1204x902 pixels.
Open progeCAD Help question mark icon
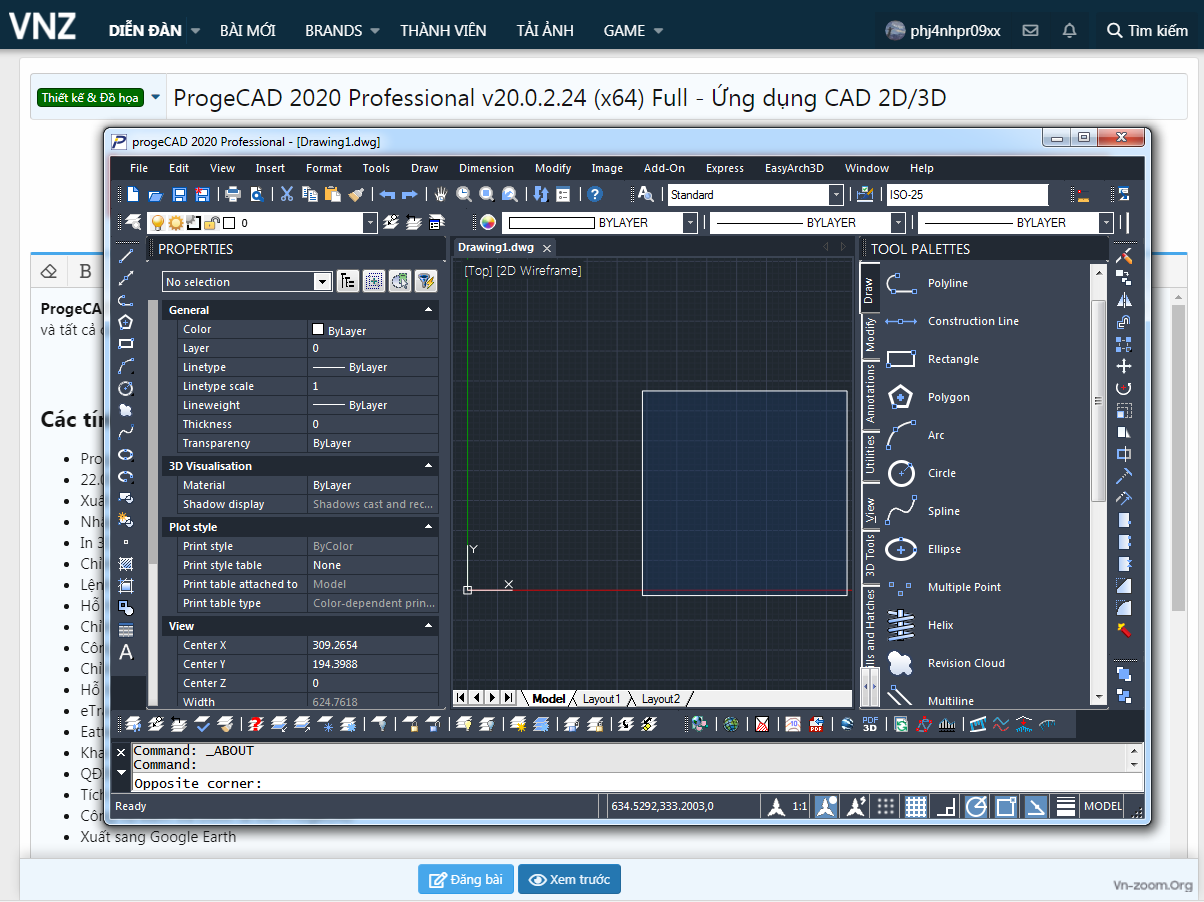(595, 194)
